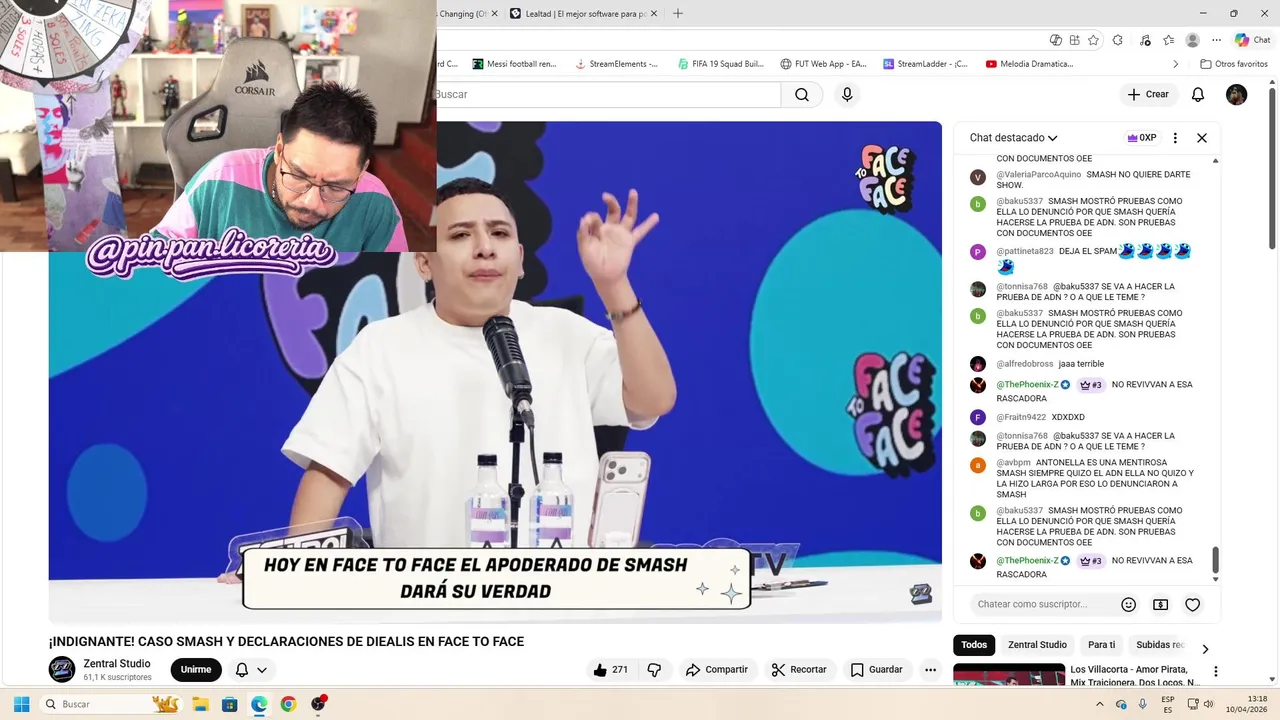1280x720 pixels.
Task: Open Melodia Dramatica YouTube bookmark
Action: click(x=1029, y=64)
